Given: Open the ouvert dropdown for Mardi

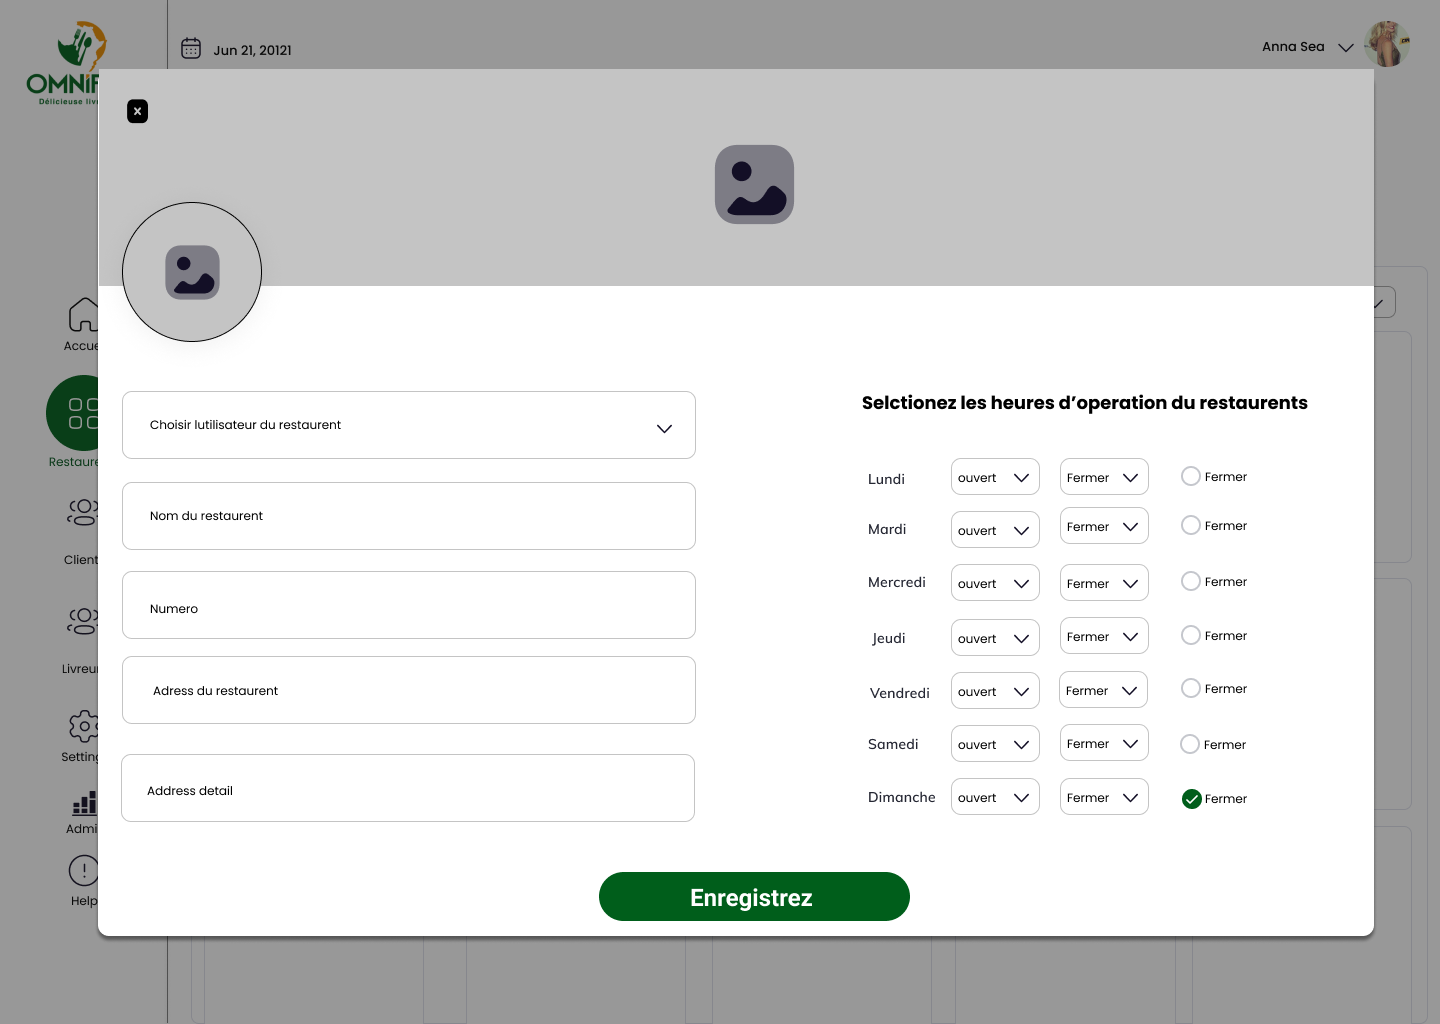Looking at the screenshot, I should click(995, 529).
